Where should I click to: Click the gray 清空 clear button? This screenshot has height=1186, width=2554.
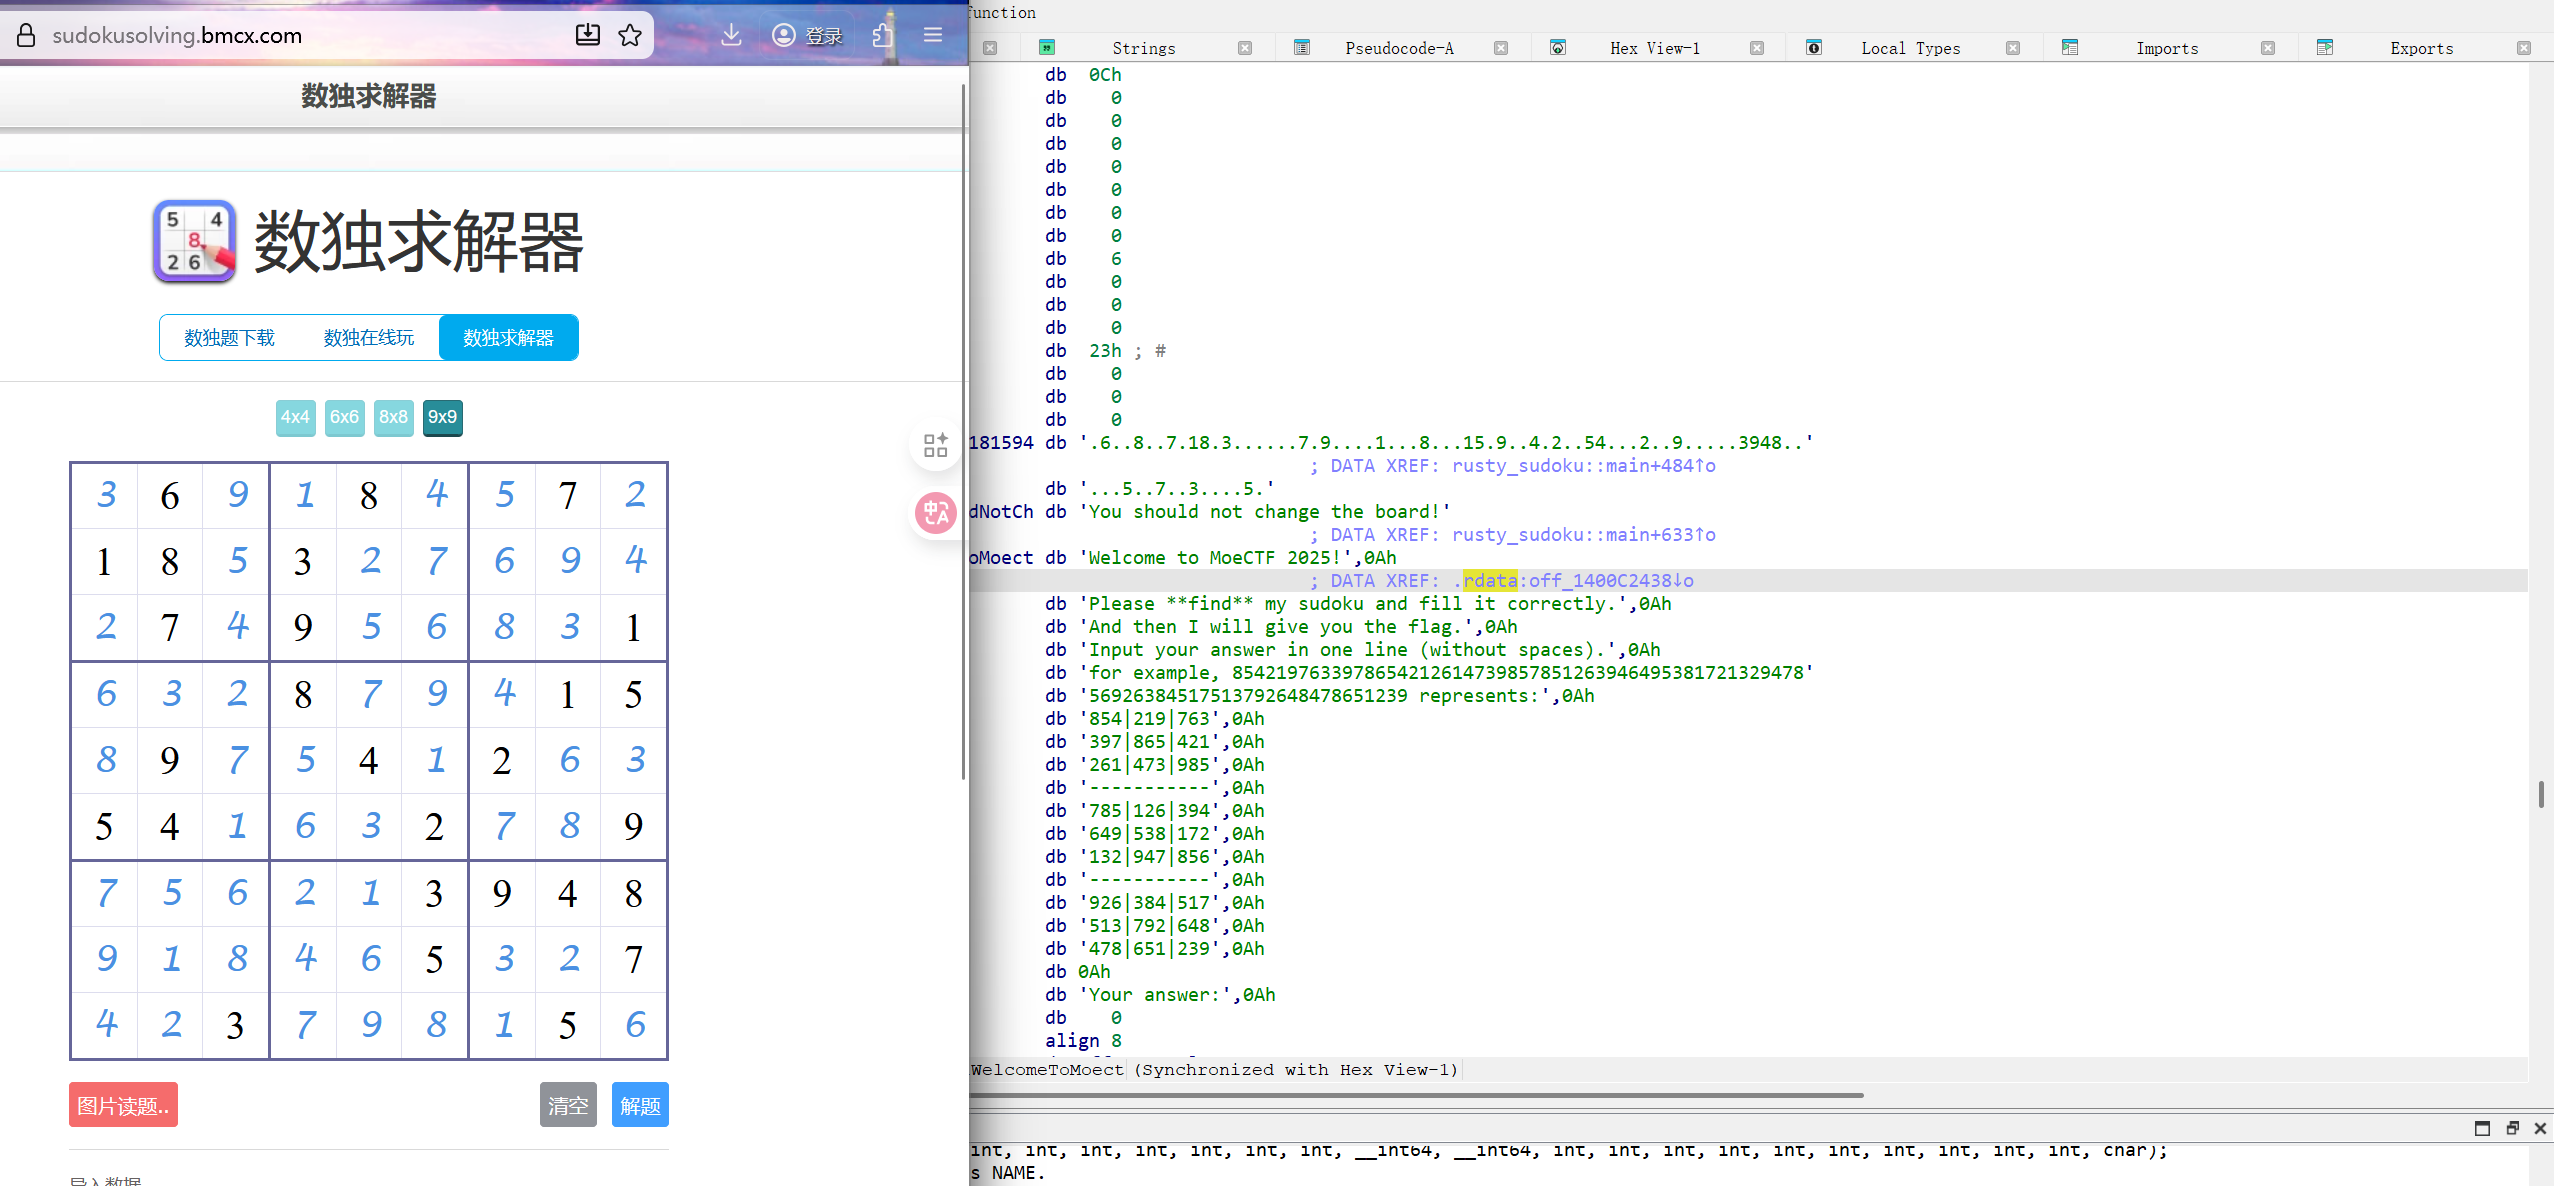568,1105
